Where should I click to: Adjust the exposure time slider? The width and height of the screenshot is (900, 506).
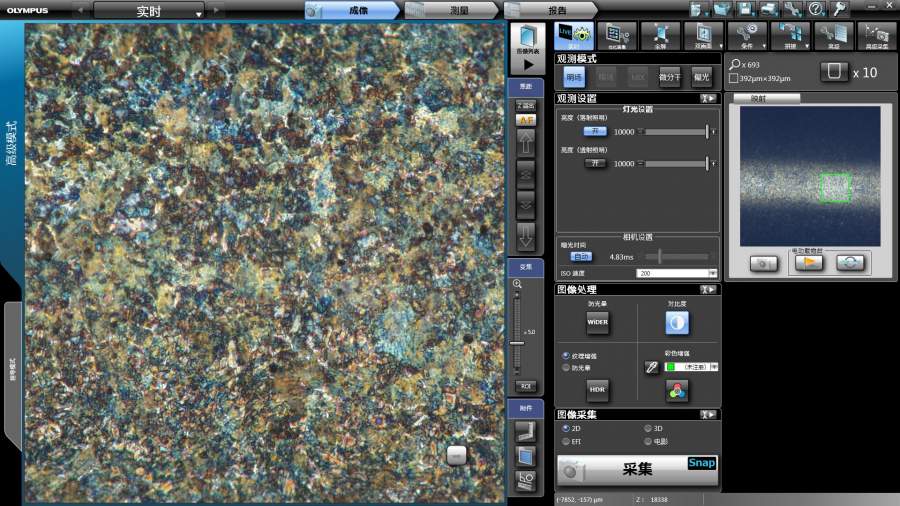tap(677, 256)
